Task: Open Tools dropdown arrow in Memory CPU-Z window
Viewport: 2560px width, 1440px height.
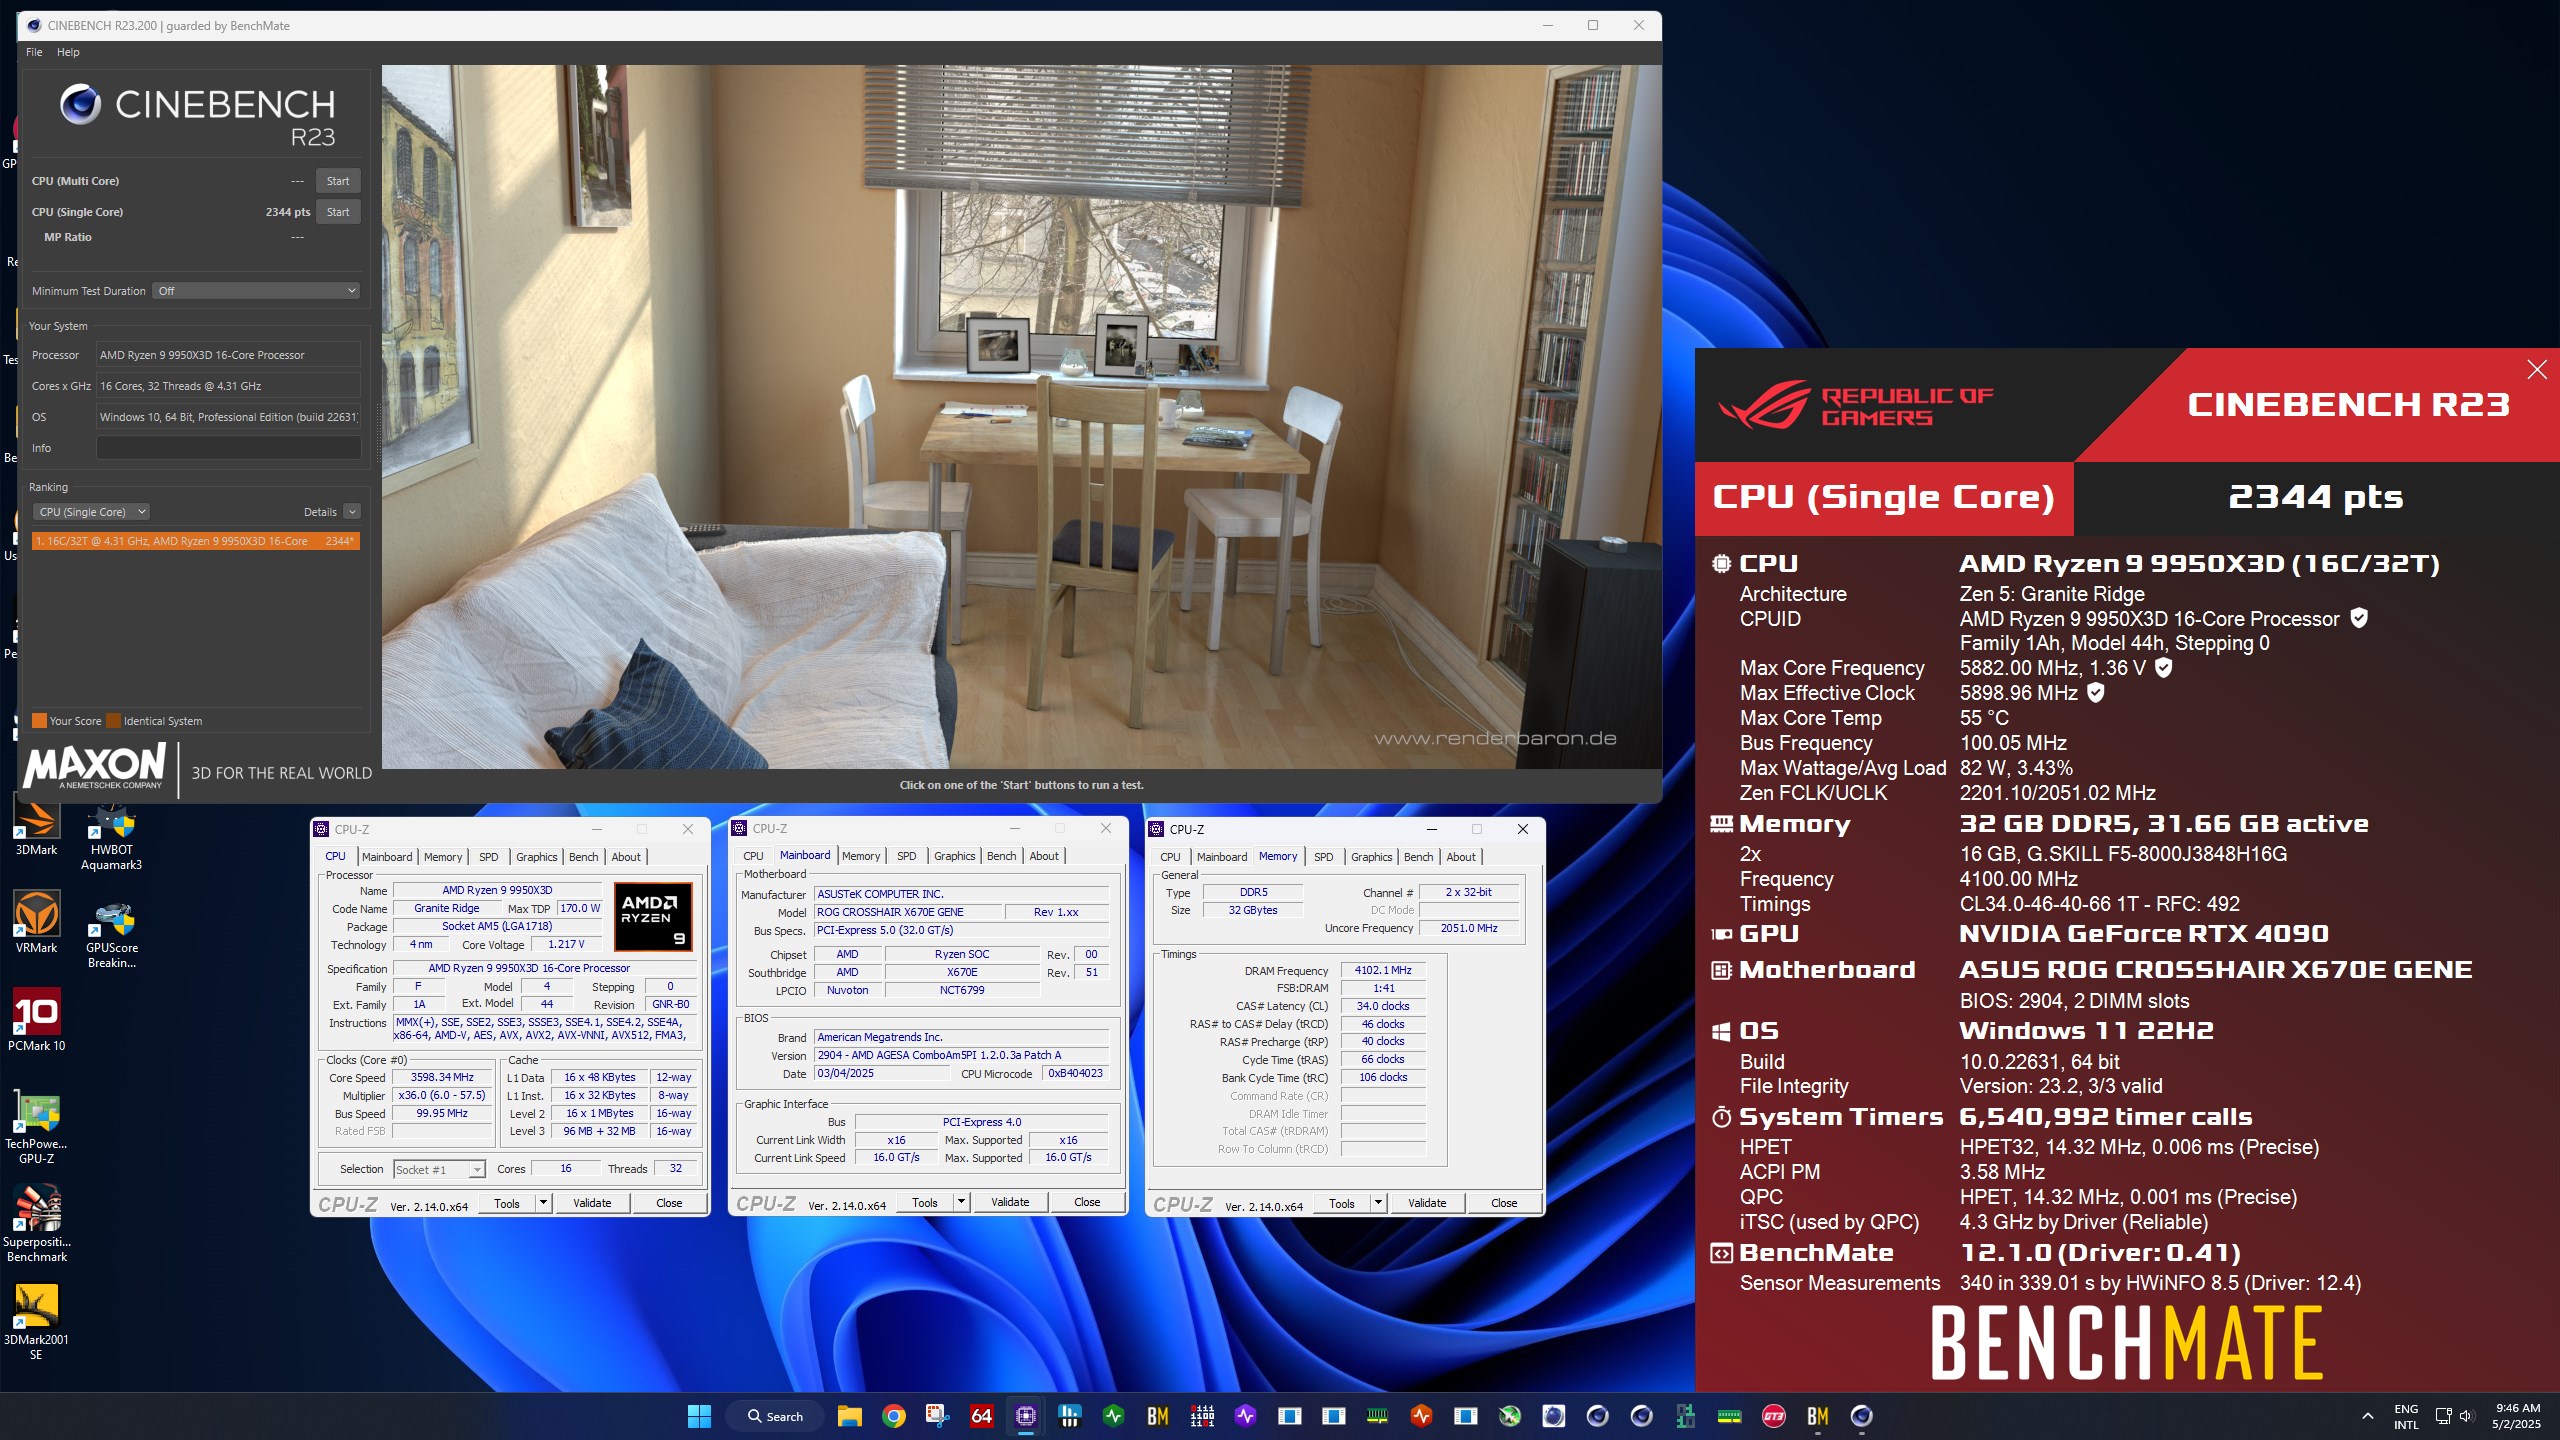Action: click(x=1378, y=1203)
